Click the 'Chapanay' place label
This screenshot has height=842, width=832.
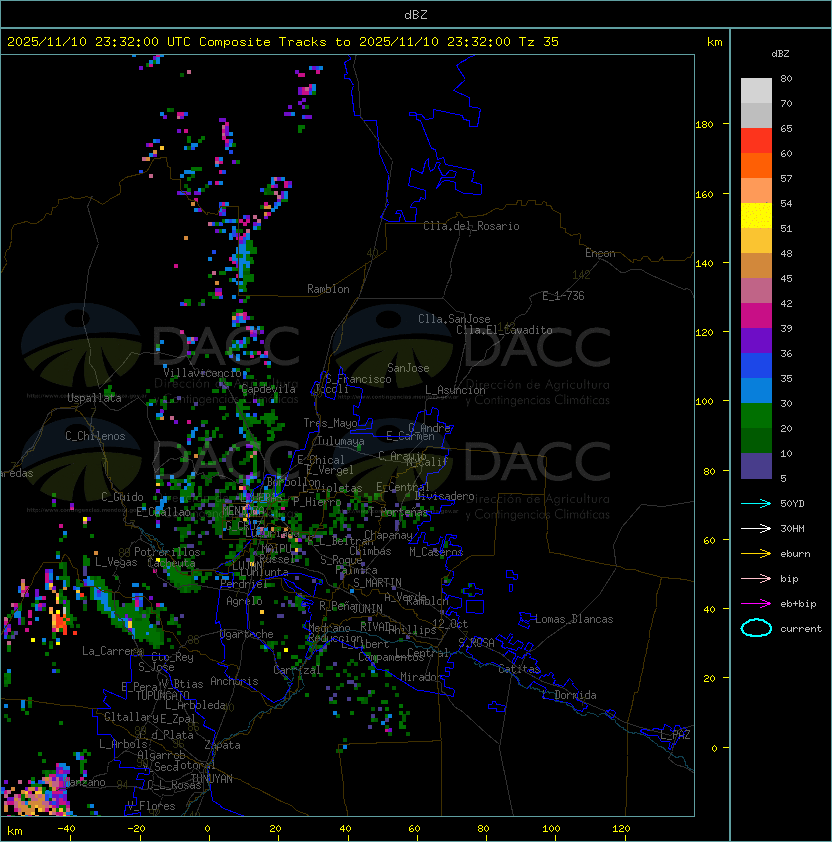click(388, 535)
